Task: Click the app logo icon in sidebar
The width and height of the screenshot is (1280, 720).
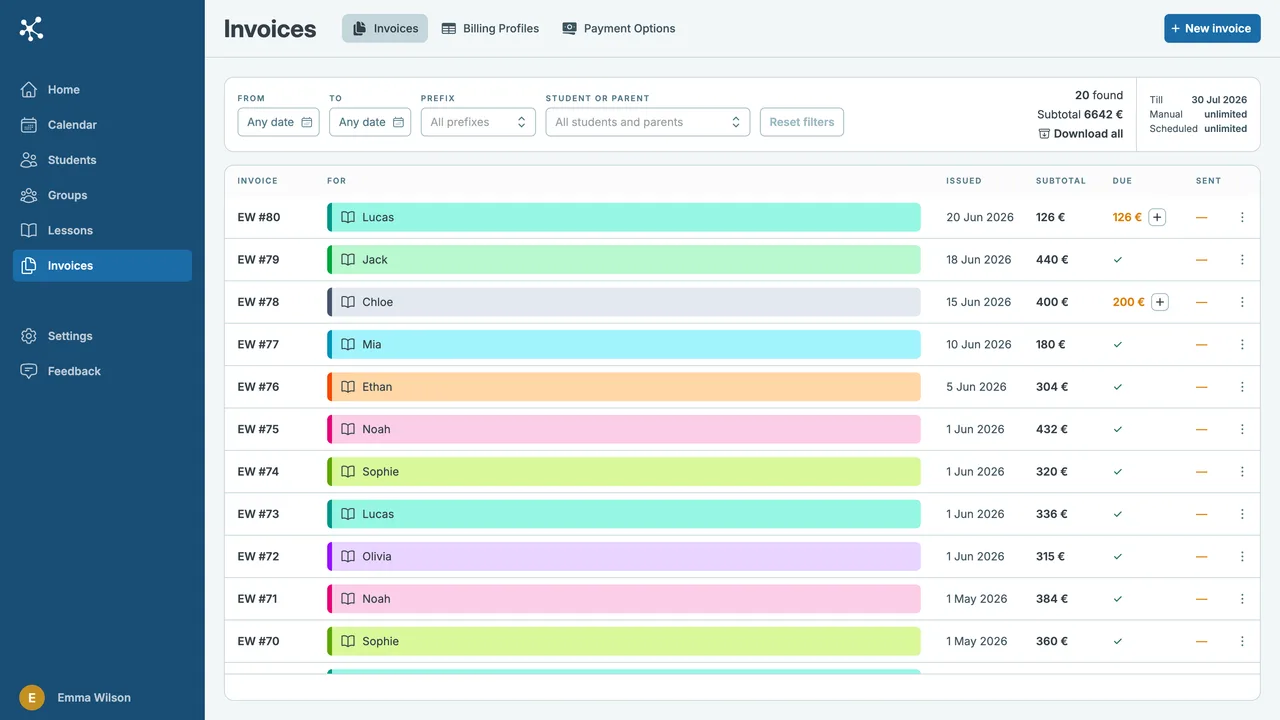Action: [31, 29]
